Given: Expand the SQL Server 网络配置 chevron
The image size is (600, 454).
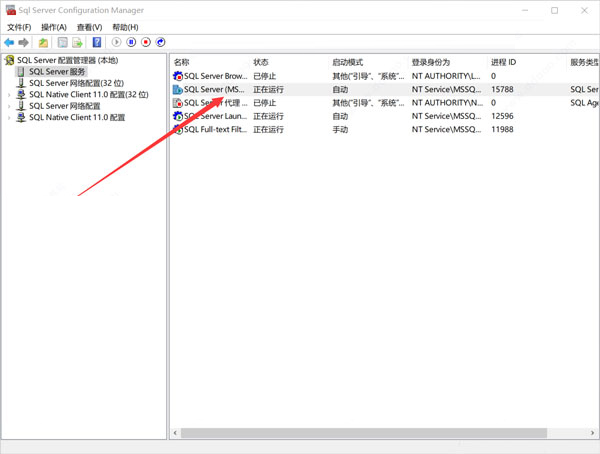Looking at the screenshot, I should click(9, 106).
